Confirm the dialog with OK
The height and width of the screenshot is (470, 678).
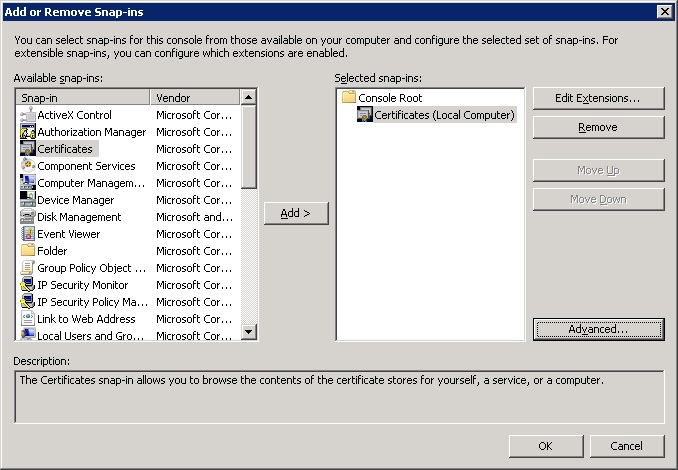click(x=545, y=446)
